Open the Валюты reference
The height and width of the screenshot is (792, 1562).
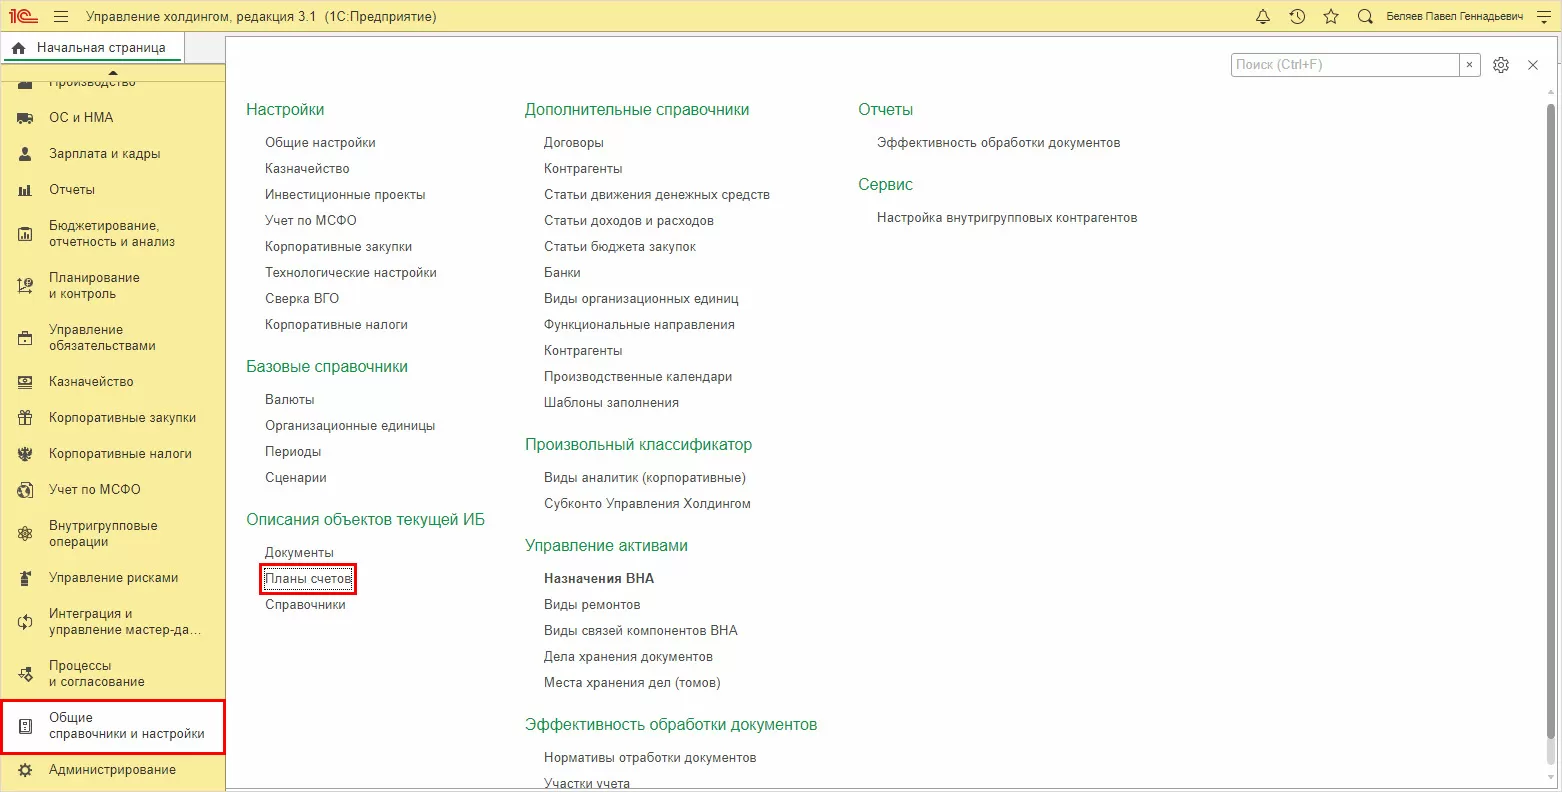tap(290, 400)
